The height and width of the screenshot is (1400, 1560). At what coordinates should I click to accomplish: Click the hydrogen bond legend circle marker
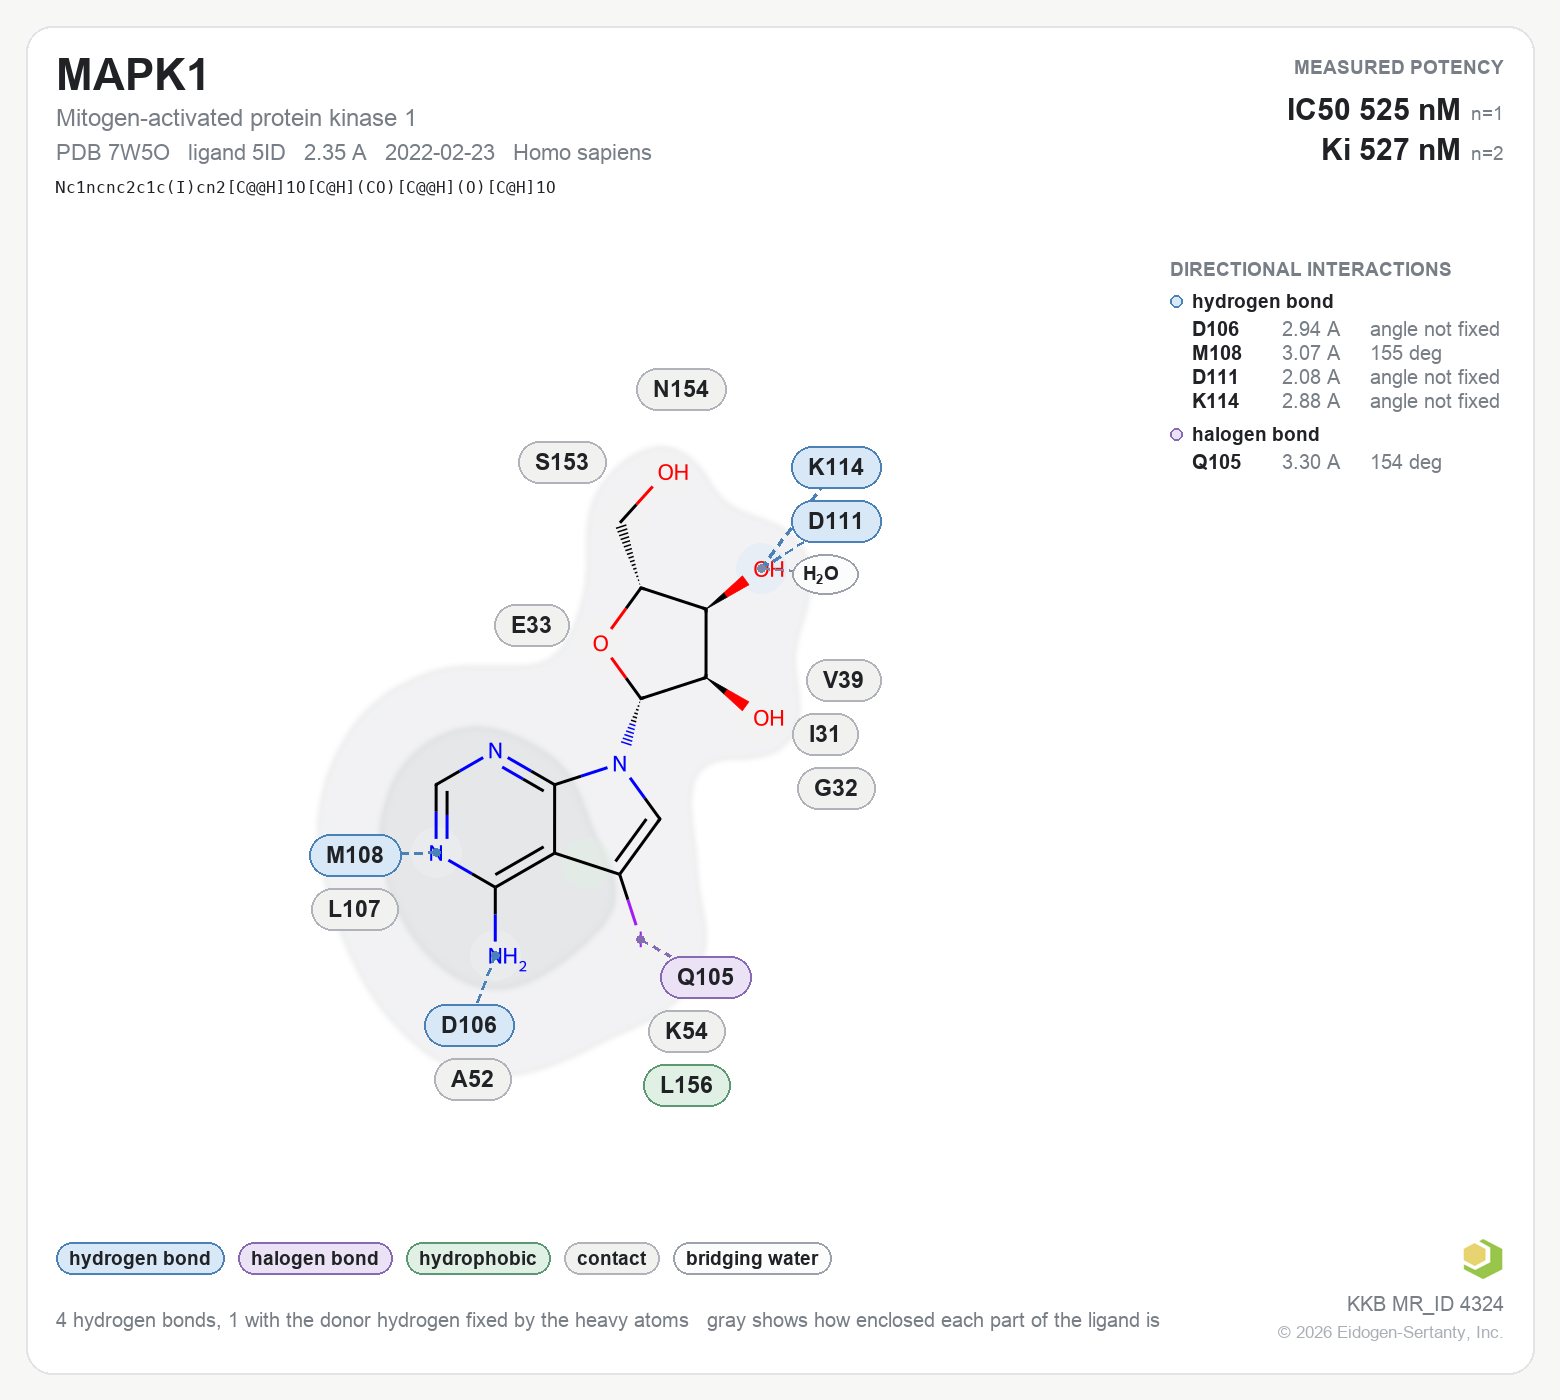pos(1177,302)
